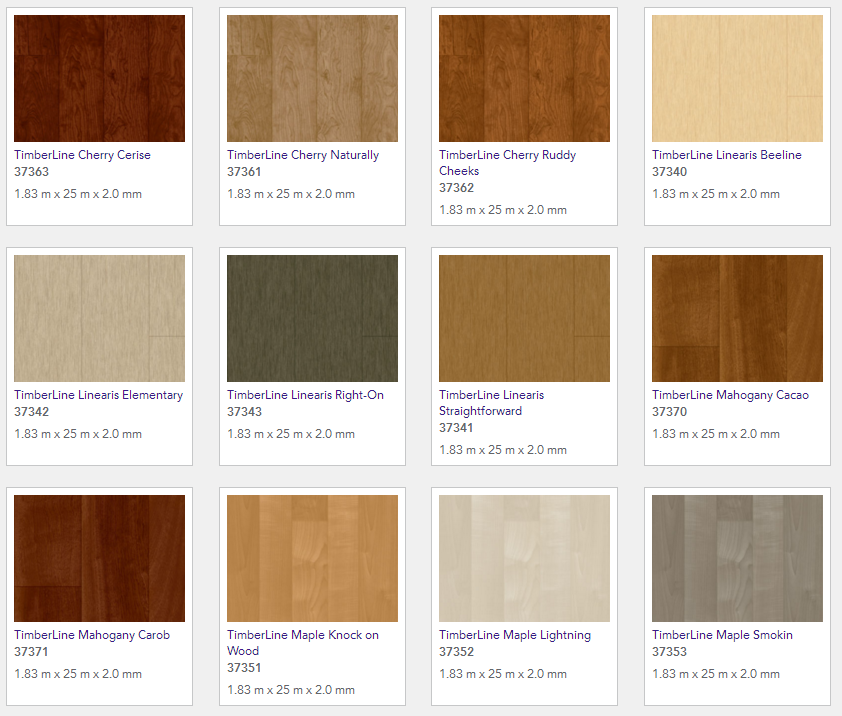
Task: Select the grey Maple Smokin swatch image
Action: coord(737,558)
